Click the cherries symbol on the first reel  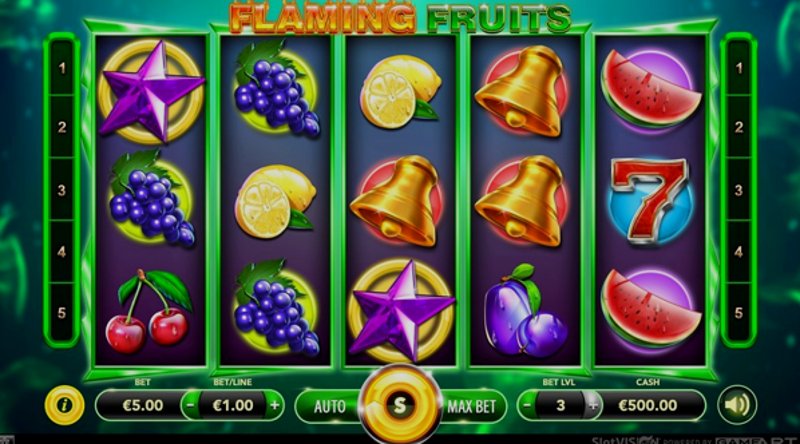click(150, 311)
